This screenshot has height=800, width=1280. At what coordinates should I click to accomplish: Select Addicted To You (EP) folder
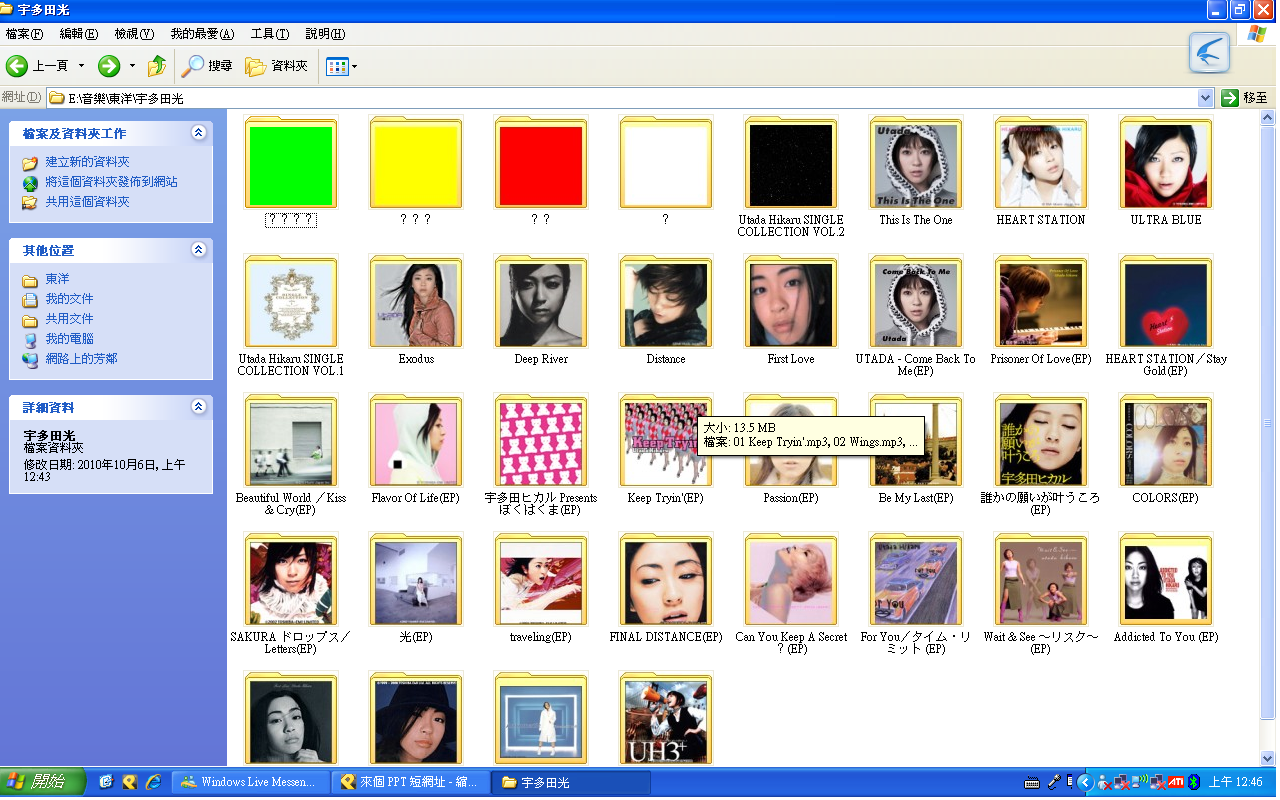[1166, 582]
